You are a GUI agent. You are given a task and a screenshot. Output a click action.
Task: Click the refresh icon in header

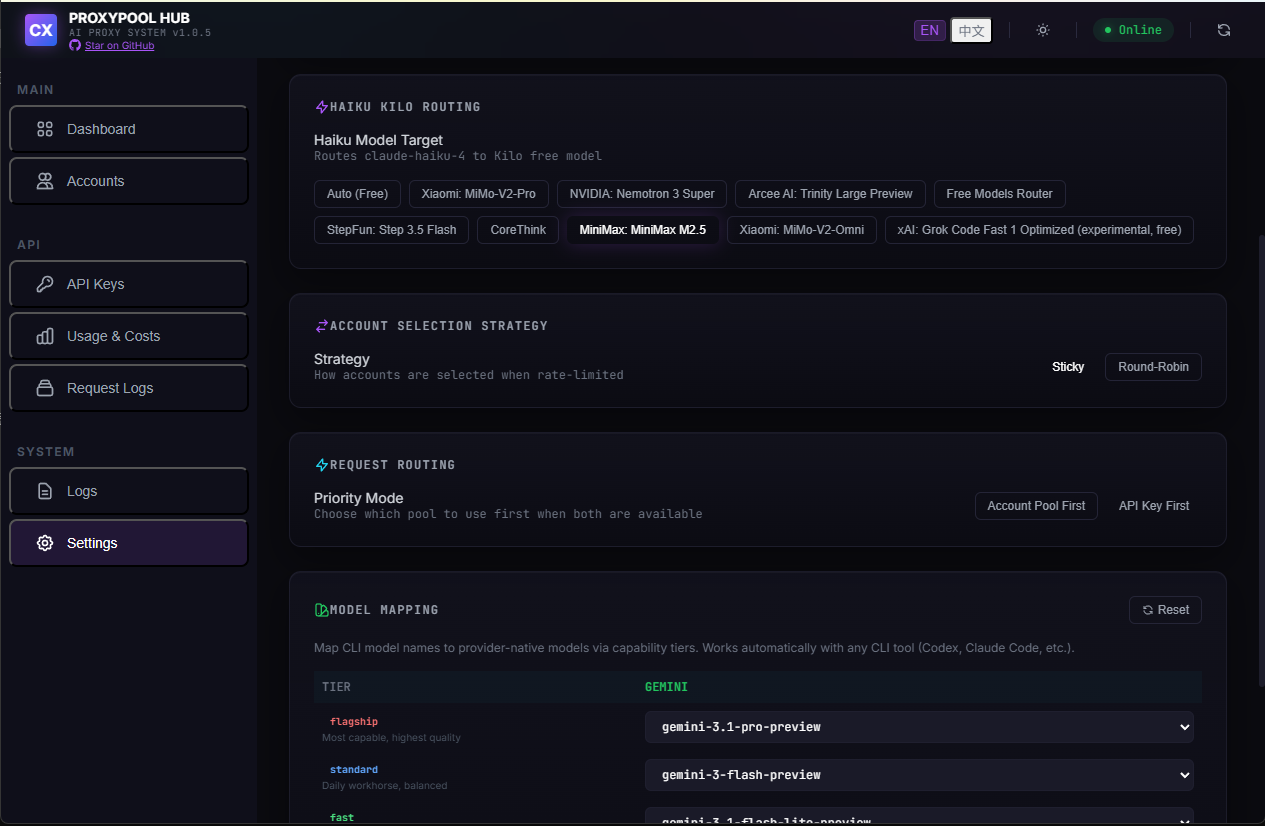[1224, 30]
